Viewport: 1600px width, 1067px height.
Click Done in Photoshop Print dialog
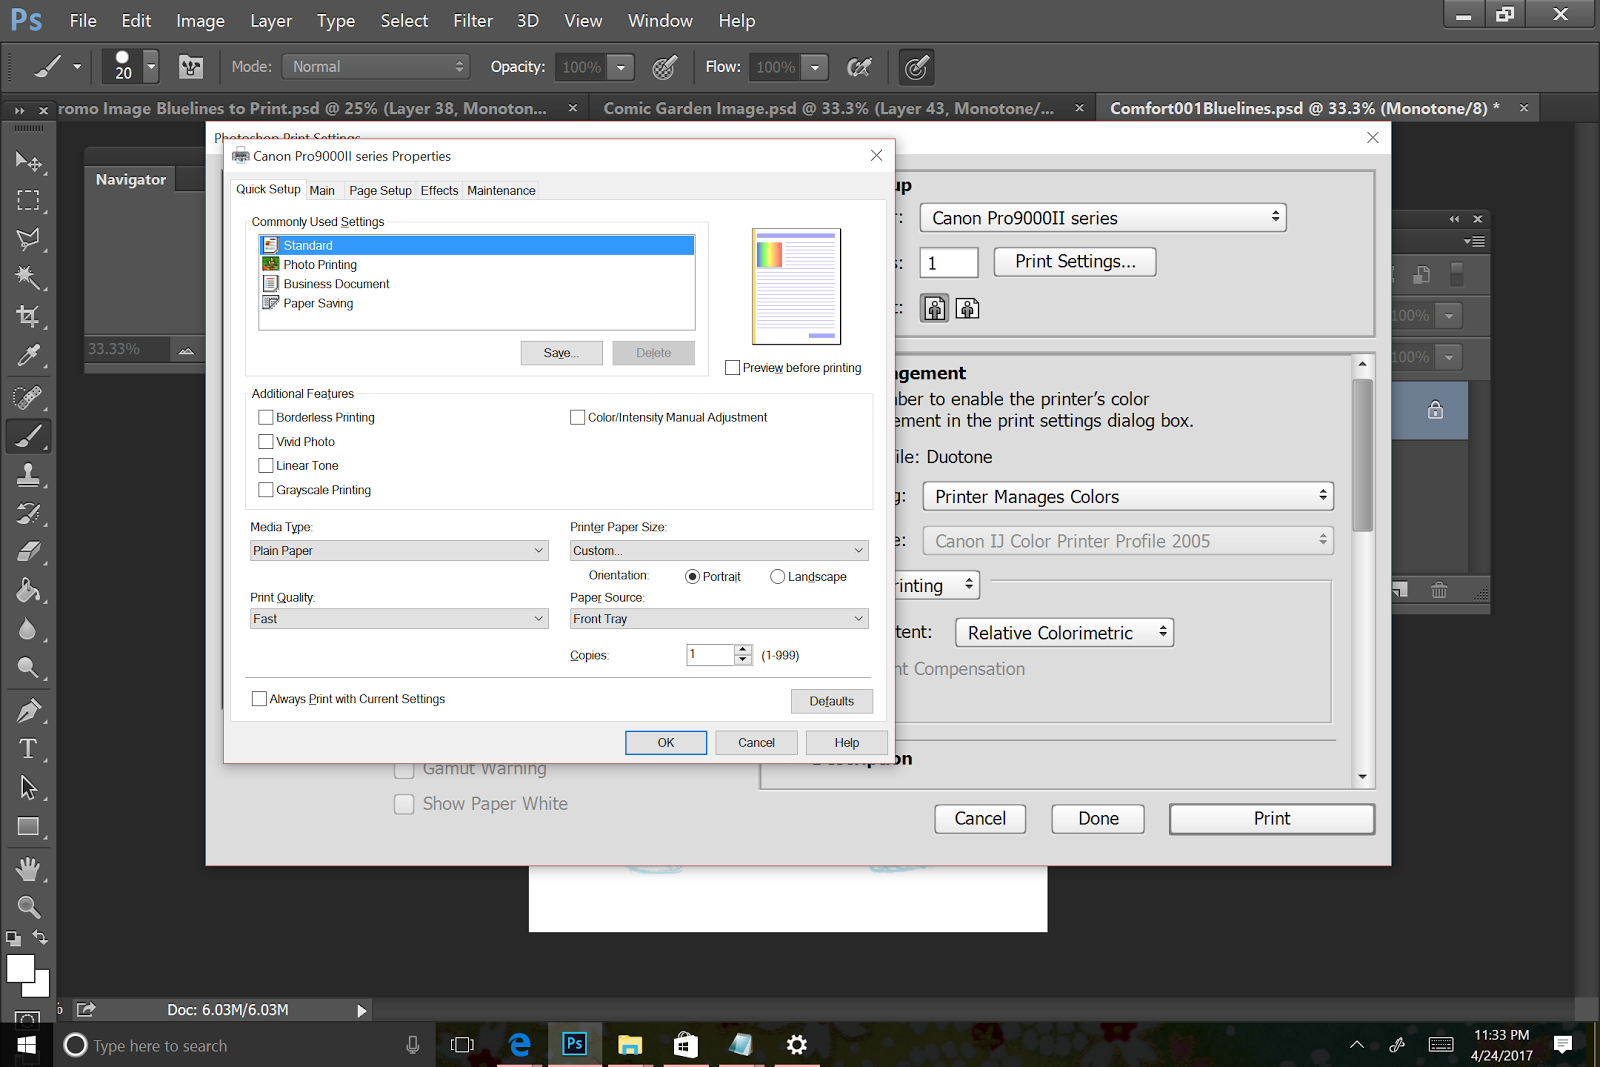point(1098,819)
